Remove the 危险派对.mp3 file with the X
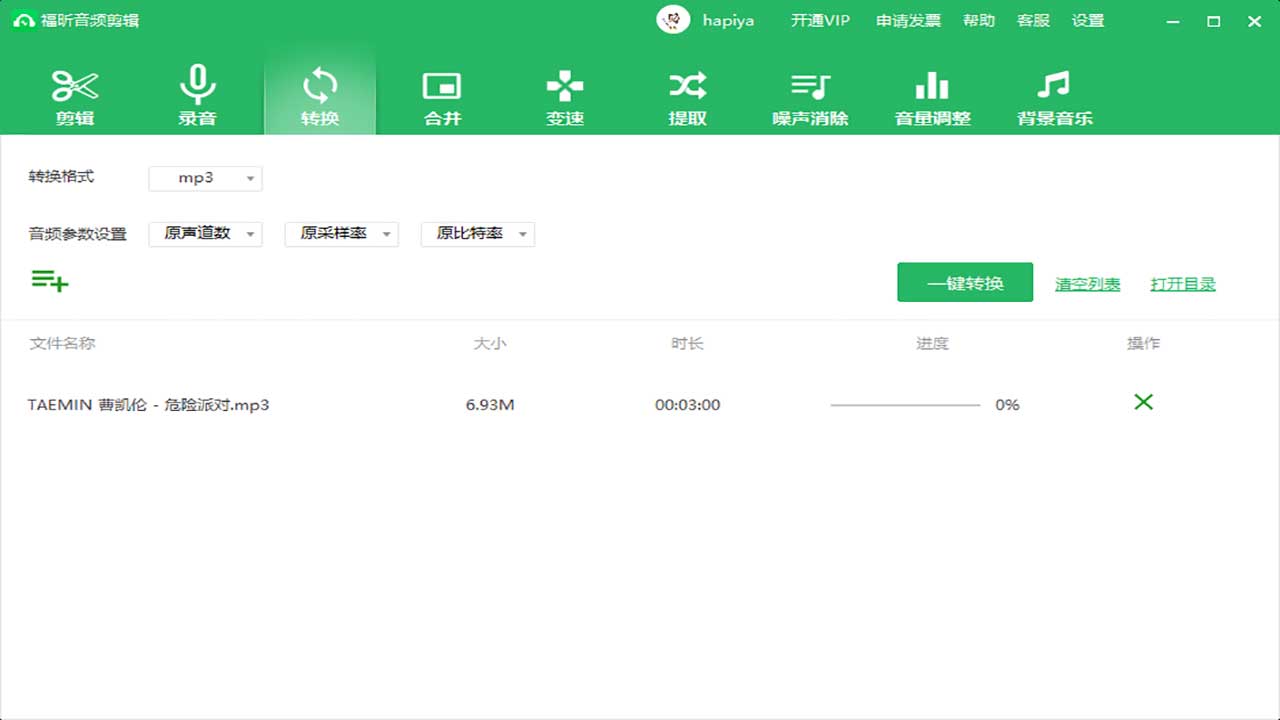The height and width of the screenshot is (720, 1280). pos(1143,402)
